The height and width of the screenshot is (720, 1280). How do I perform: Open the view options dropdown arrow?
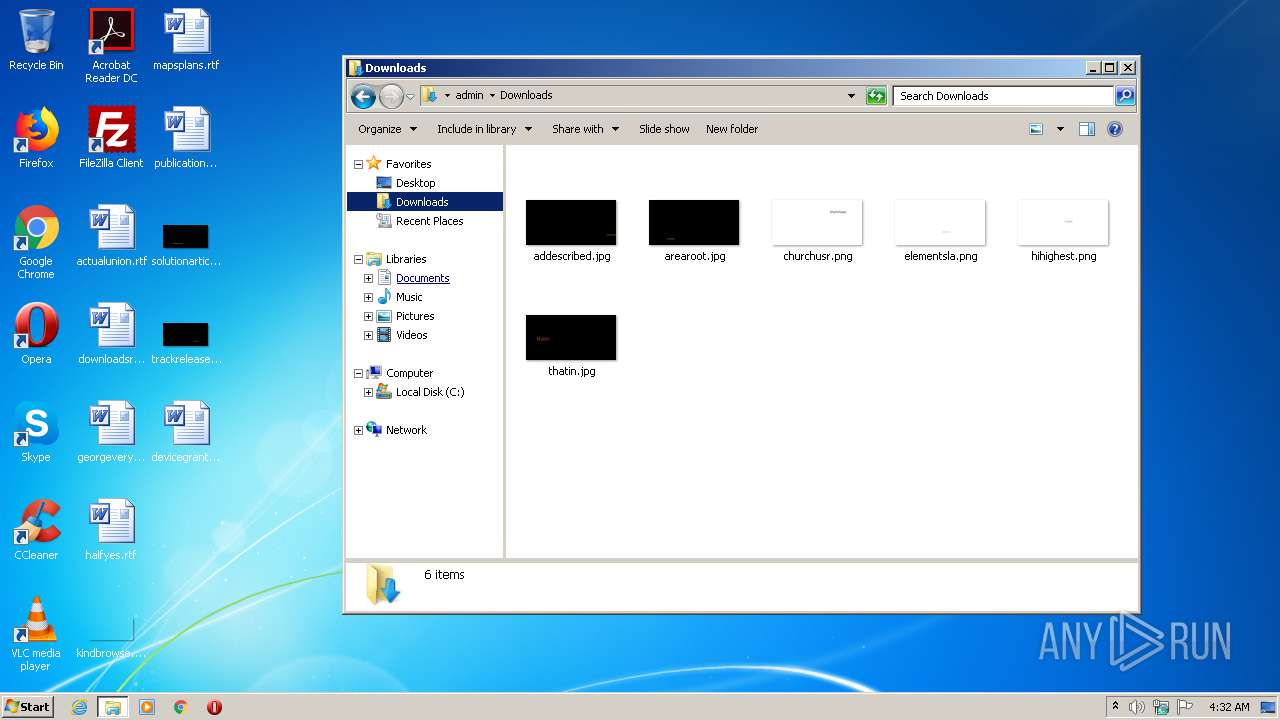click(x=1060, y=129)
